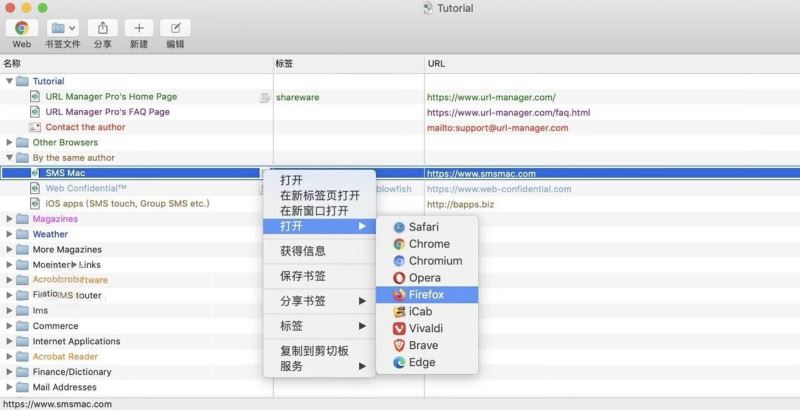Viewport: 800px width, 410px height.
Task: Choose Vivaldi in the browser submenu
Action: tap(427, 328)
